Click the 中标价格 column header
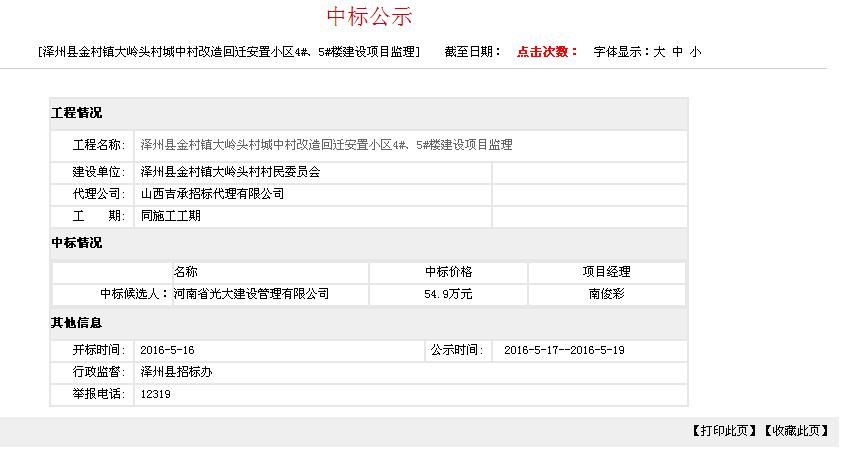The height and width of the screenshot is (464, 844). pos(448,272)
